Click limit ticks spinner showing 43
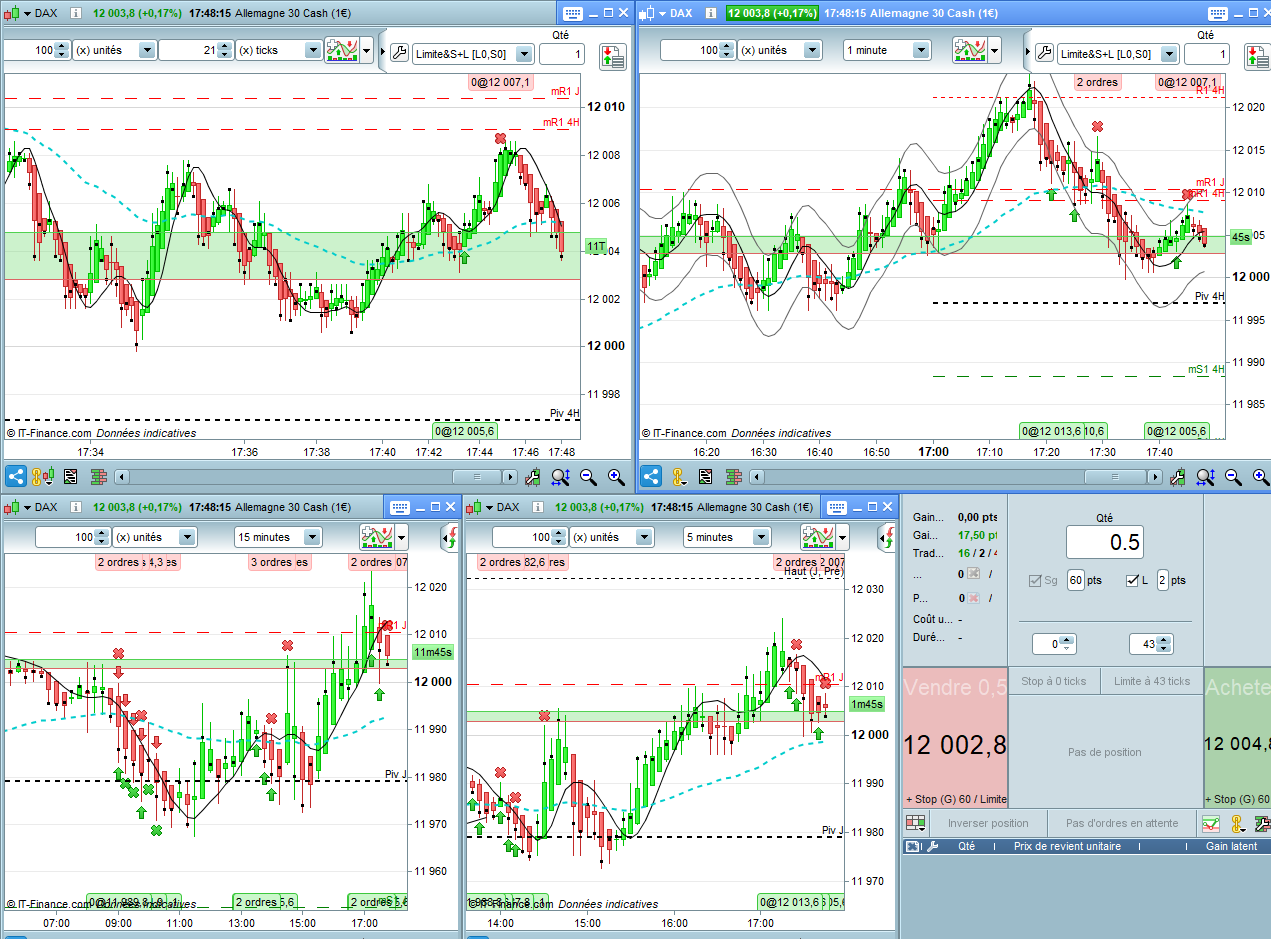Viewport: 1271px width, 939px height. point(1163,644)
